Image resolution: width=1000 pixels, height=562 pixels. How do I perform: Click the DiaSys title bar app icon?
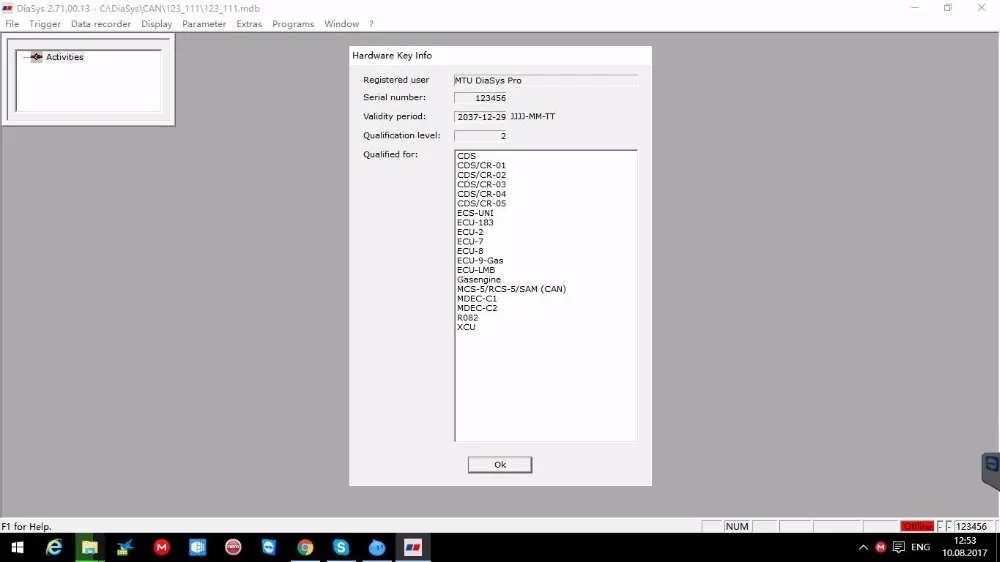[x=7, y=8]
